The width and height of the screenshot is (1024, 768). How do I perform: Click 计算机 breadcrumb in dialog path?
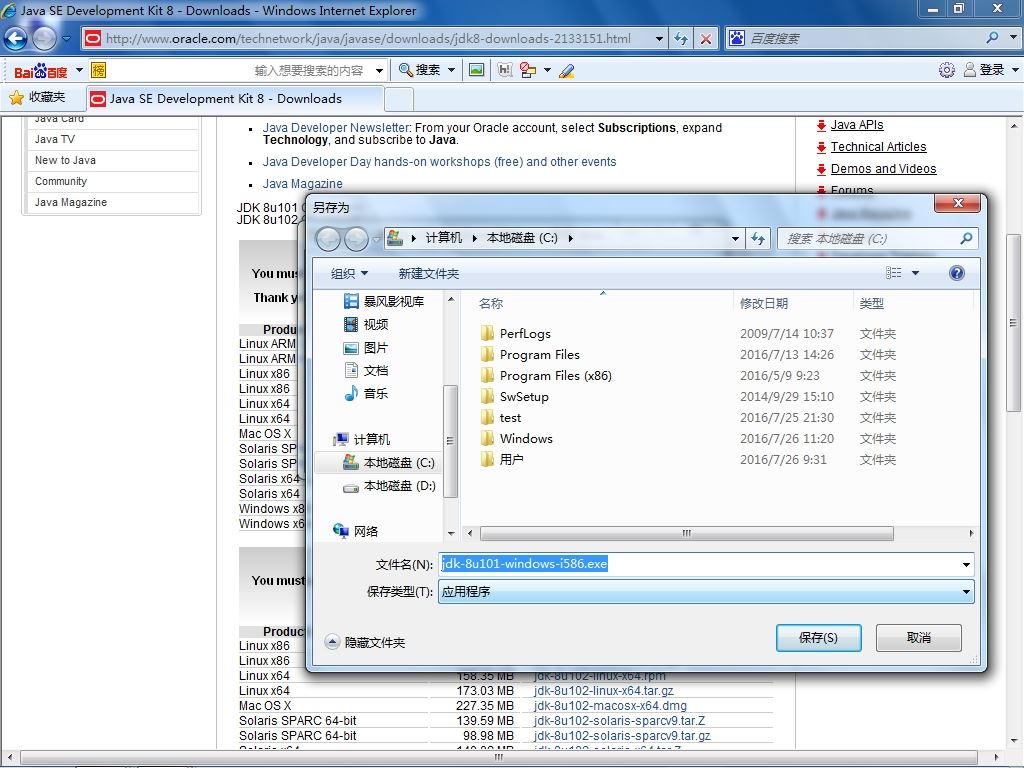[x=443, y=238]
